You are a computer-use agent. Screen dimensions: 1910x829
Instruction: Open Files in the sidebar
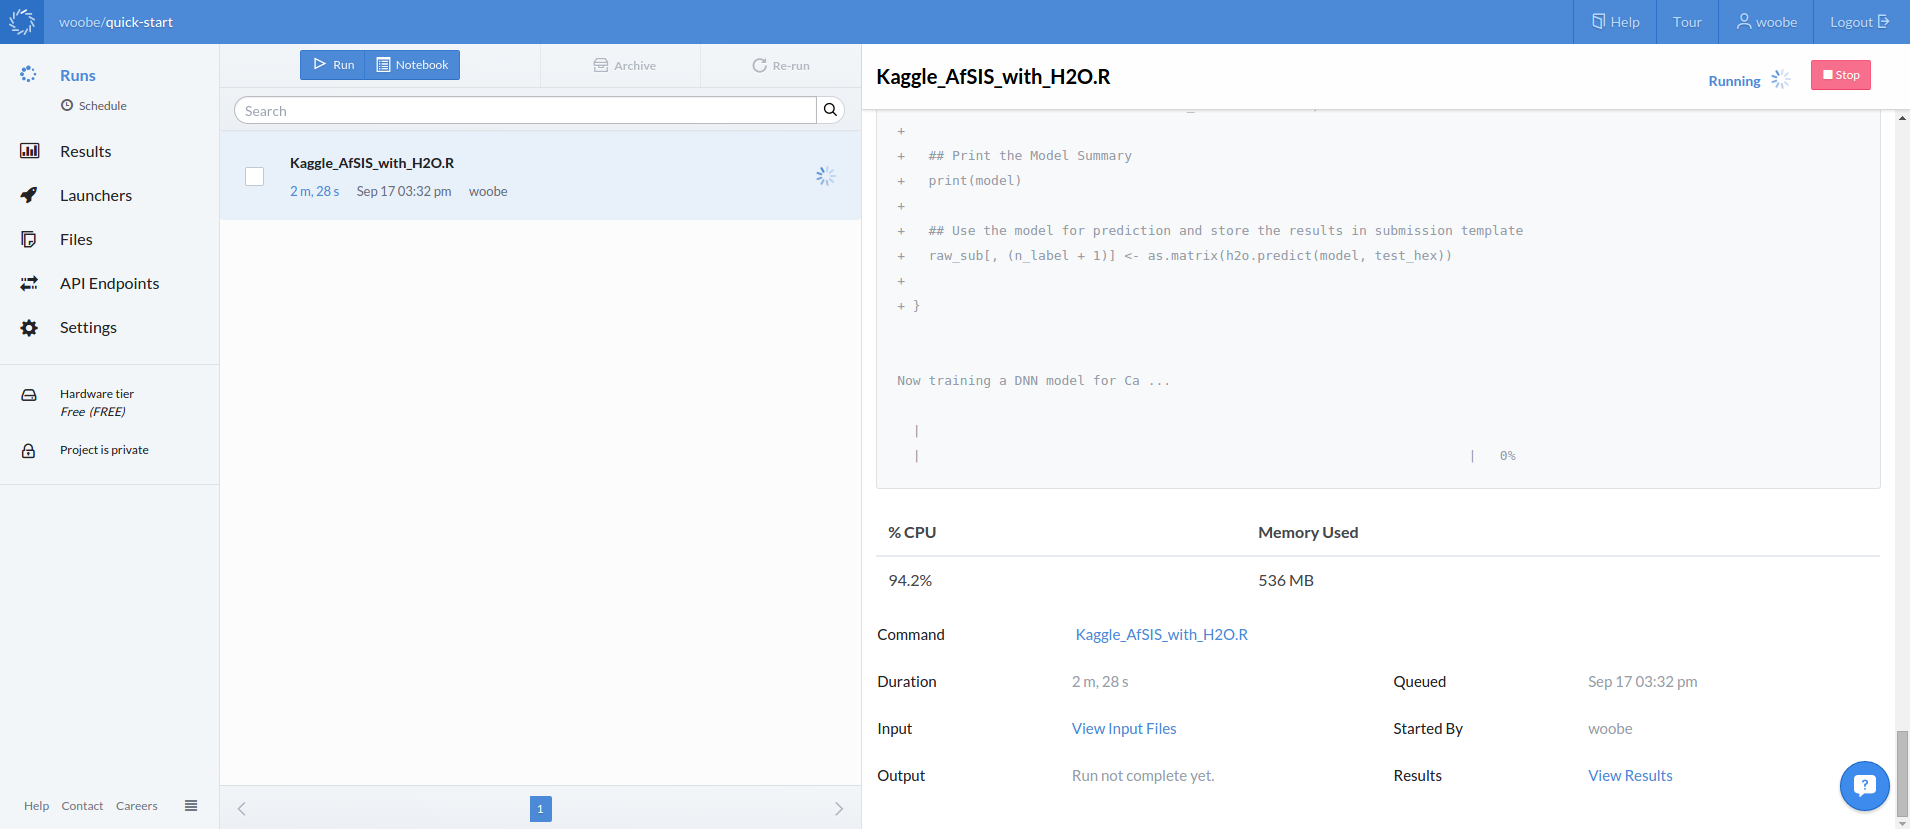coord(76,239)
